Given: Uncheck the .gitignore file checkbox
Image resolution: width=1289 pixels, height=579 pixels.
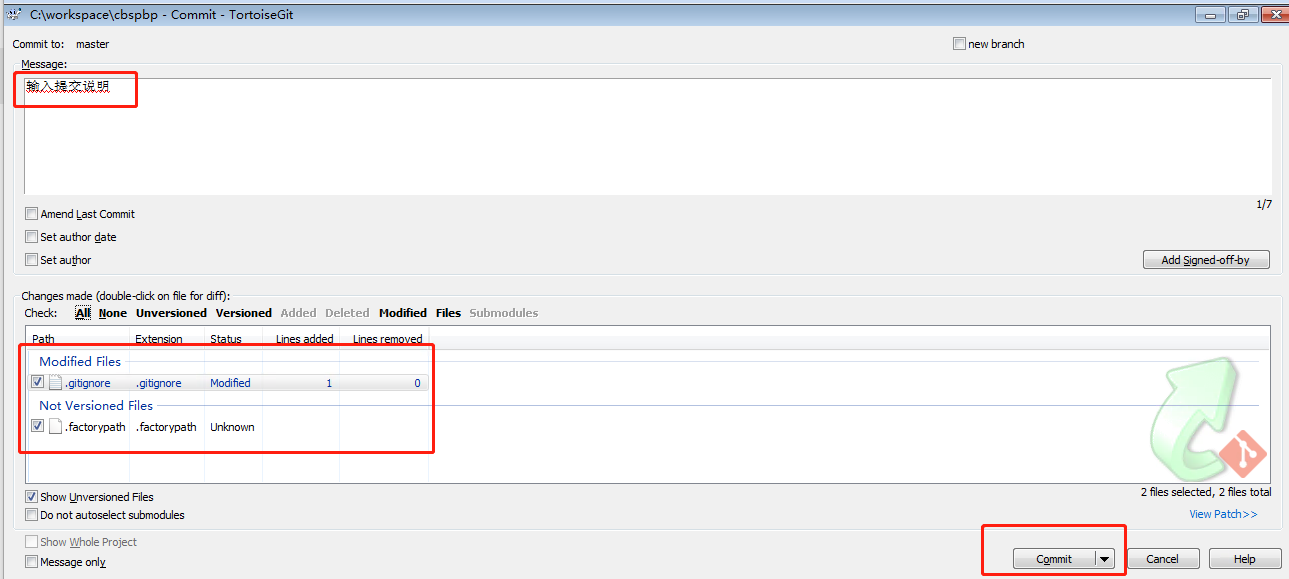Looking at the screenshot, I should pos(38,382).
